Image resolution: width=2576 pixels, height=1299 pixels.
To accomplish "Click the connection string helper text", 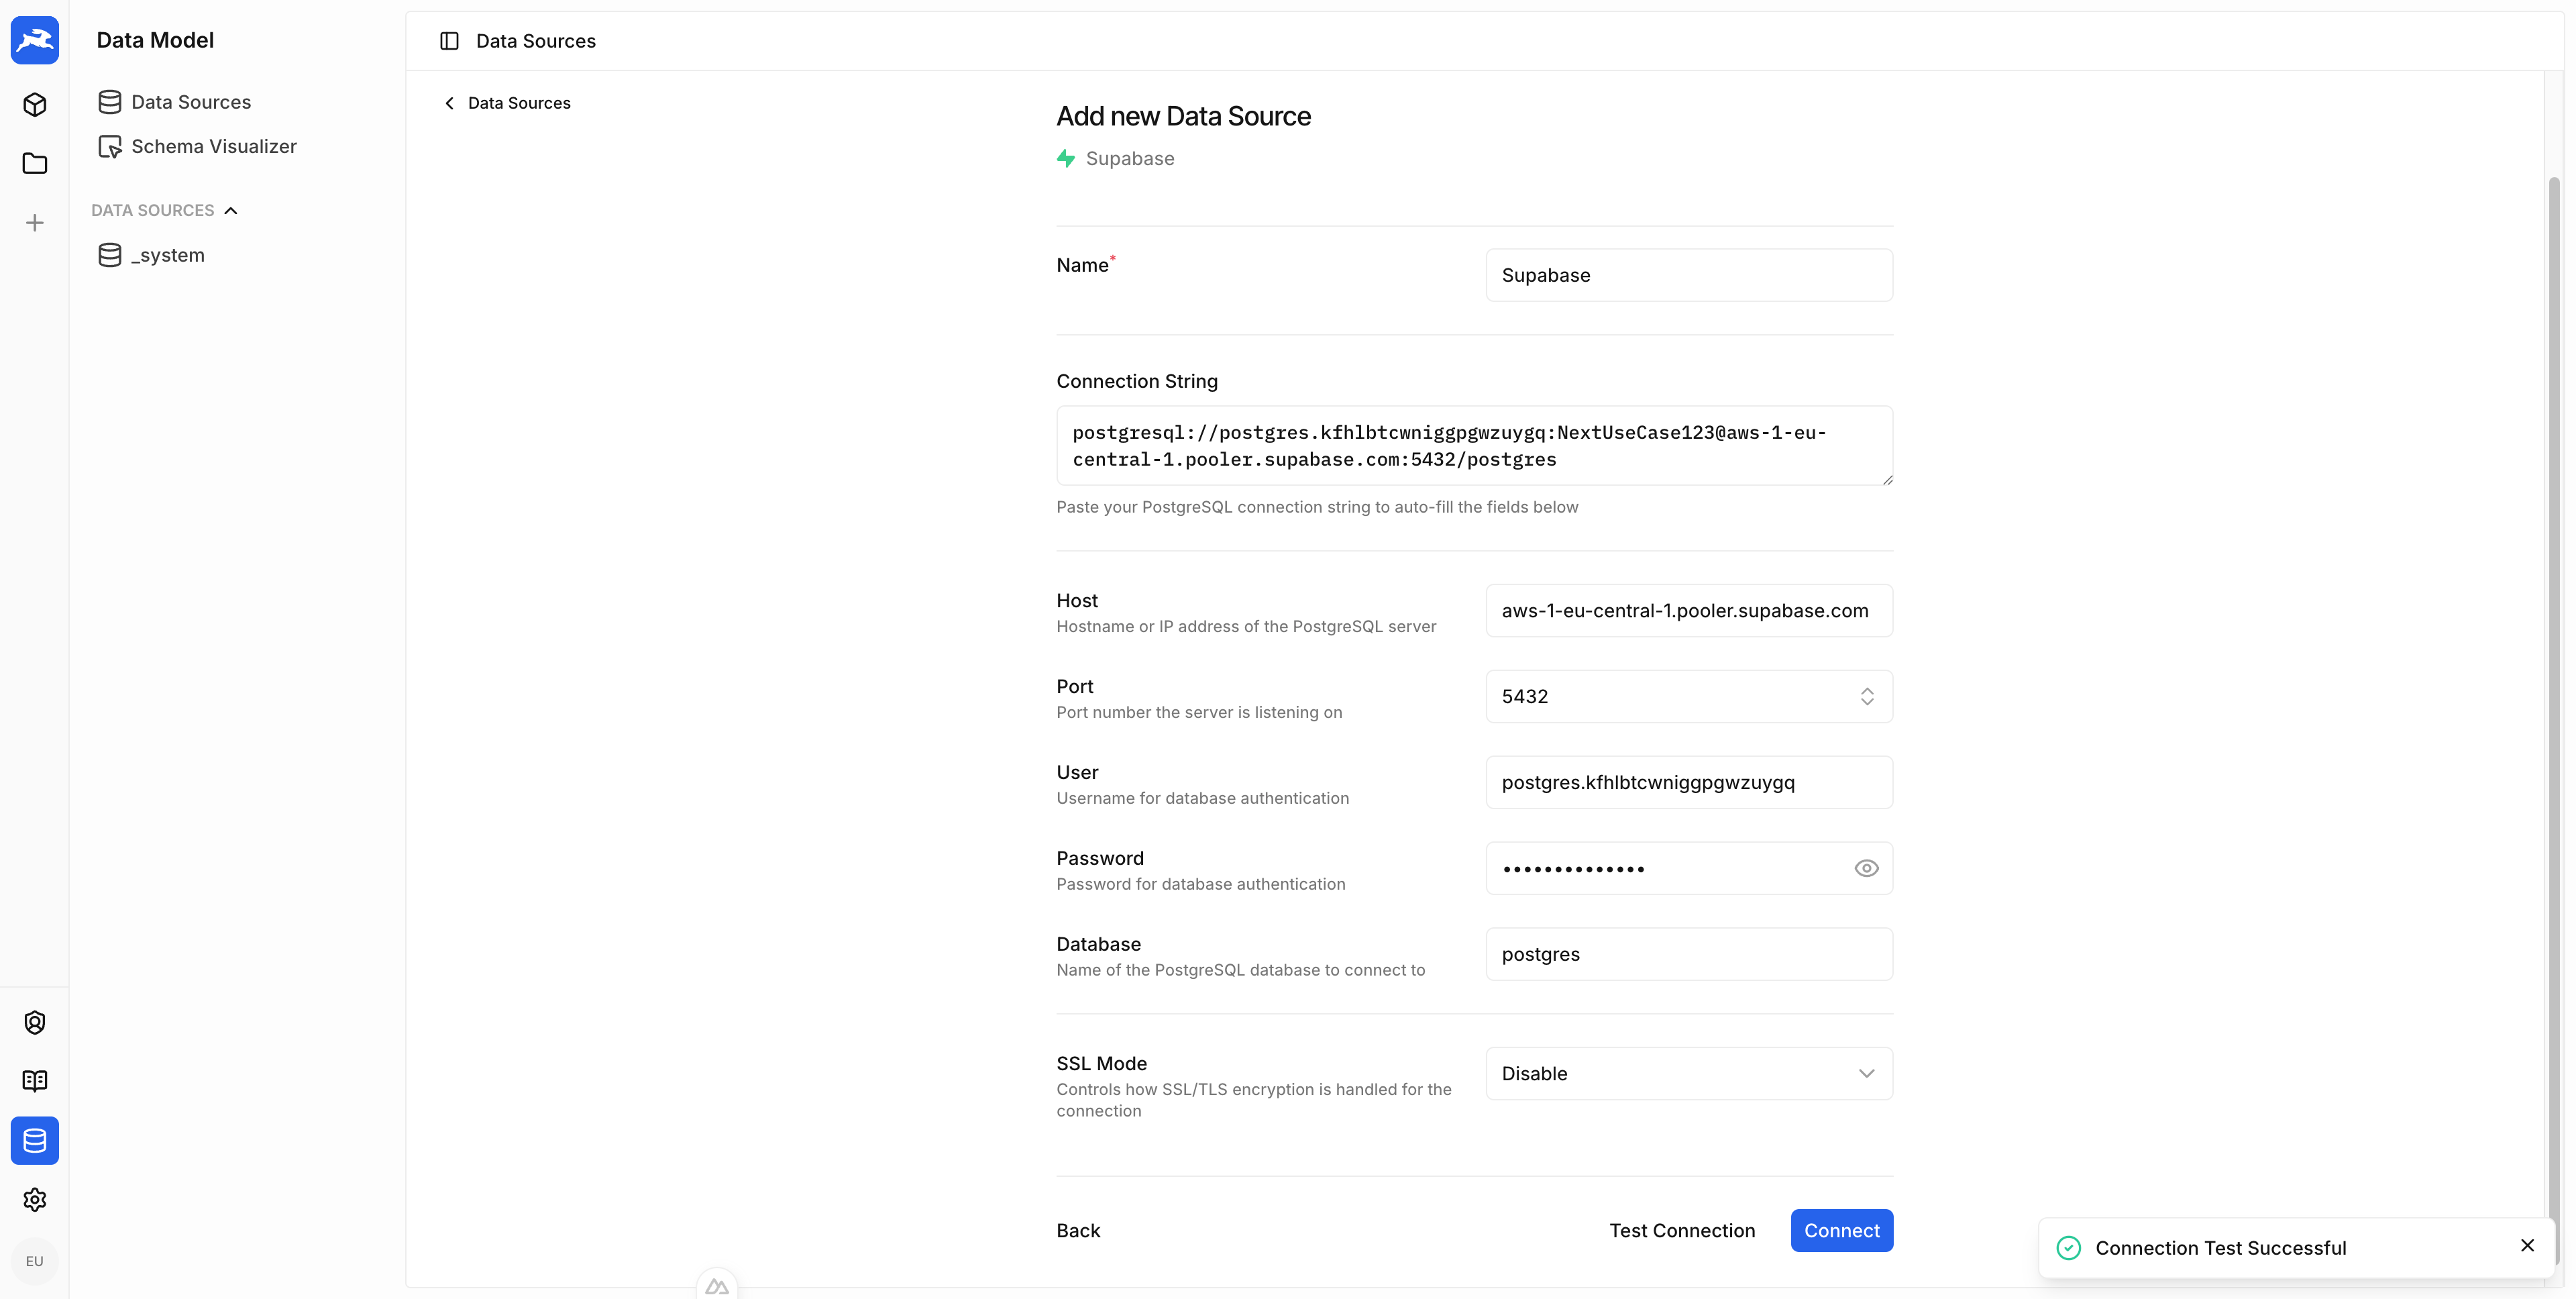I will click(1317, 507).
